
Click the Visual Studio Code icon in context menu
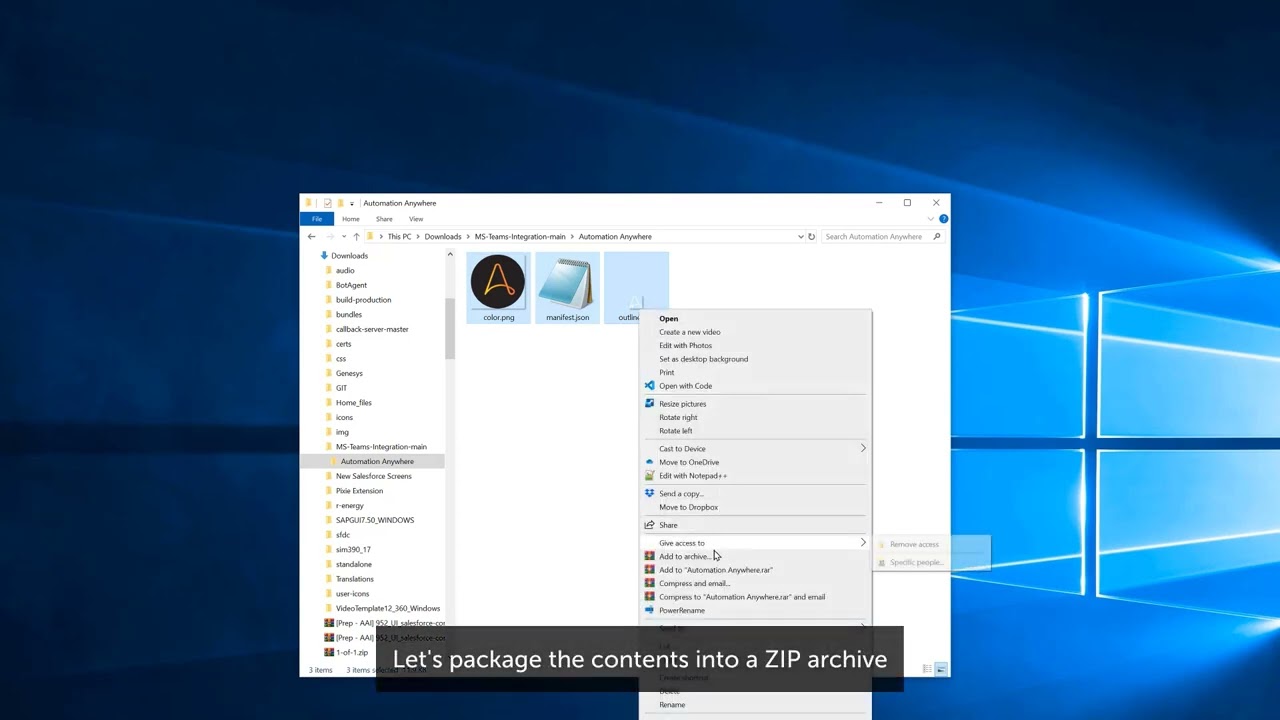coord(649,386)
